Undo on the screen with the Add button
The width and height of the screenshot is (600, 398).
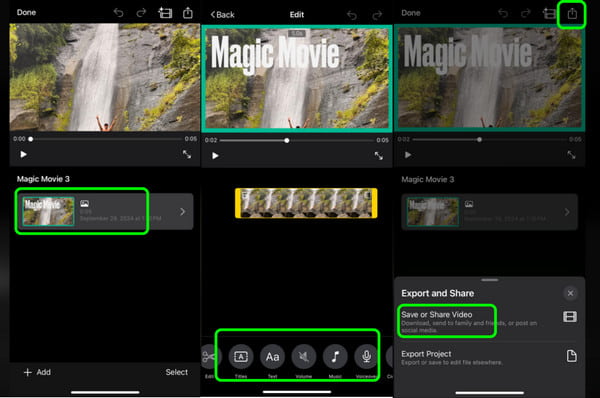pos(119,13)
